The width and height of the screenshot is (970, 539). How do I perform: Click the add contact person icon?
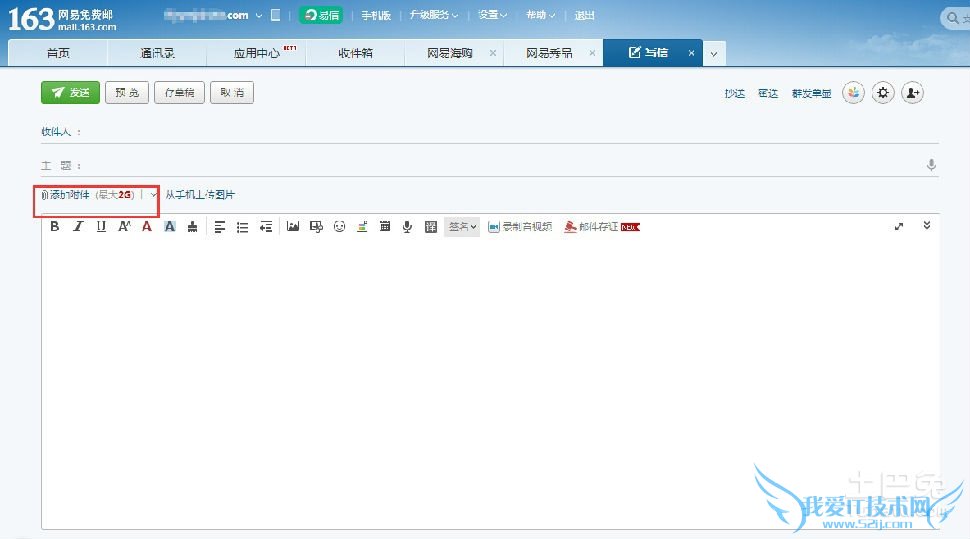tap(912, 93)
